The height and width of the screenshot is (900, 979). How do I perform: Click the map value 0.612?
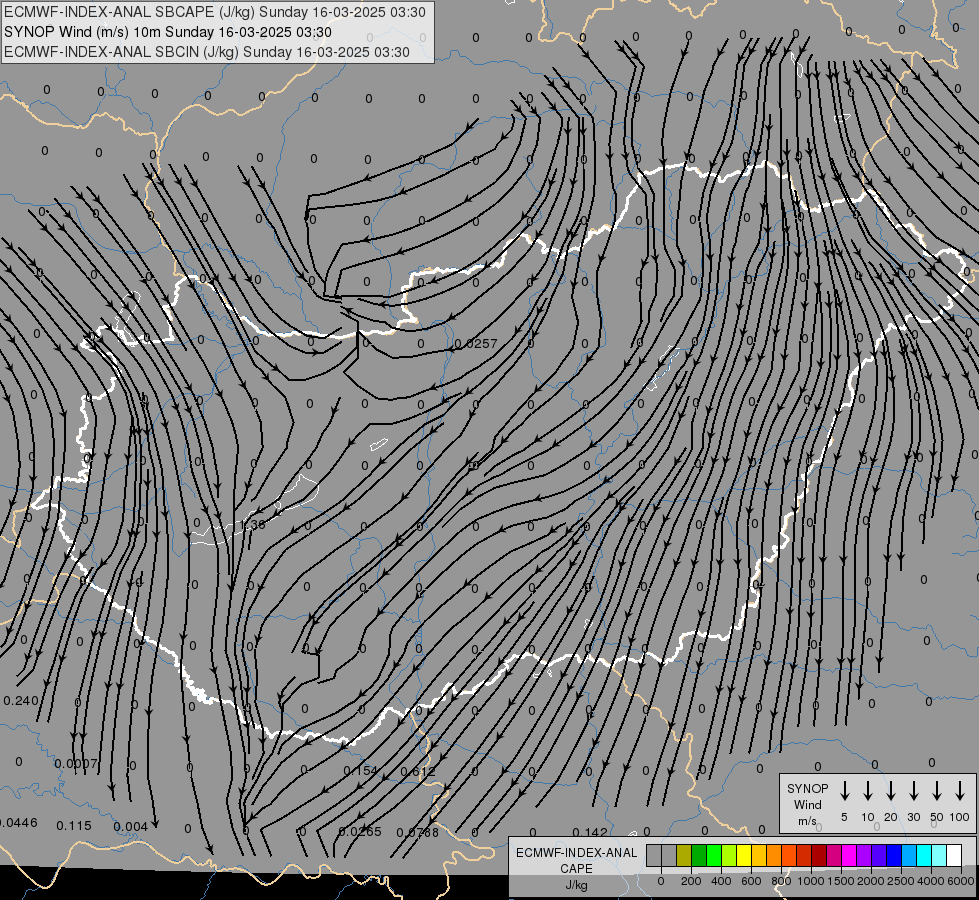point(418,771)
